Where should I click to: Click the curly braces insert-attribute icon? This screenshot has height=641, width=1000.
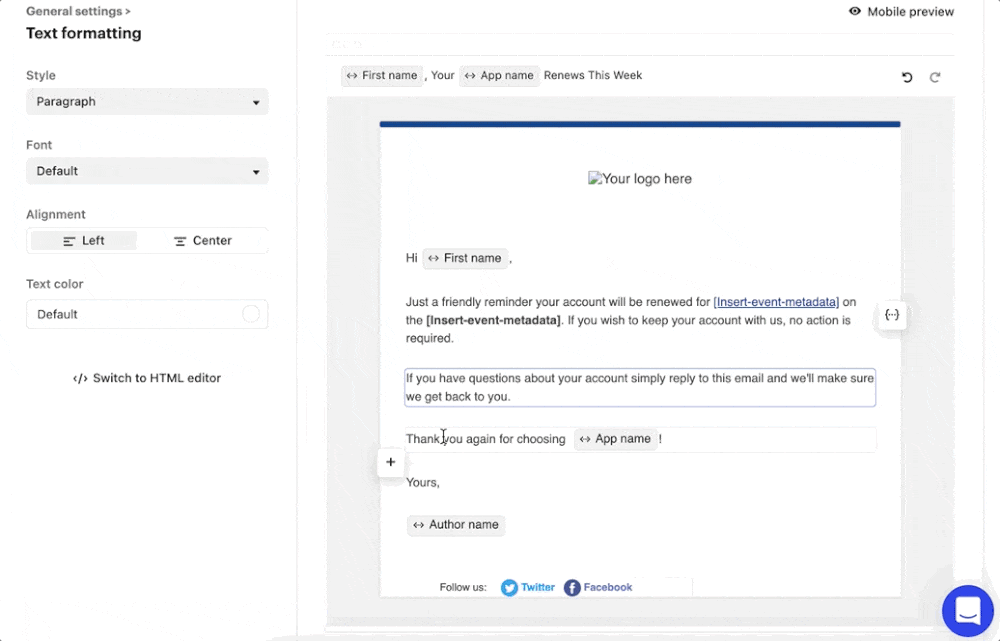[892, 315]
